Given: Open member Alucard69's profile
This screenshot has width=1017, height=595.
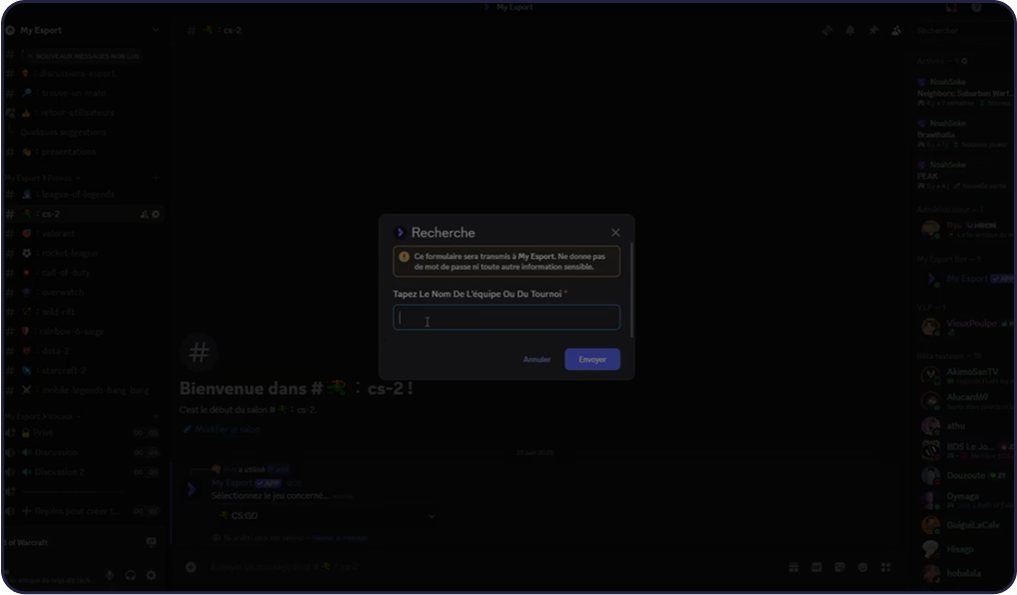Looking at the screenshot, I should coord(966,400).
